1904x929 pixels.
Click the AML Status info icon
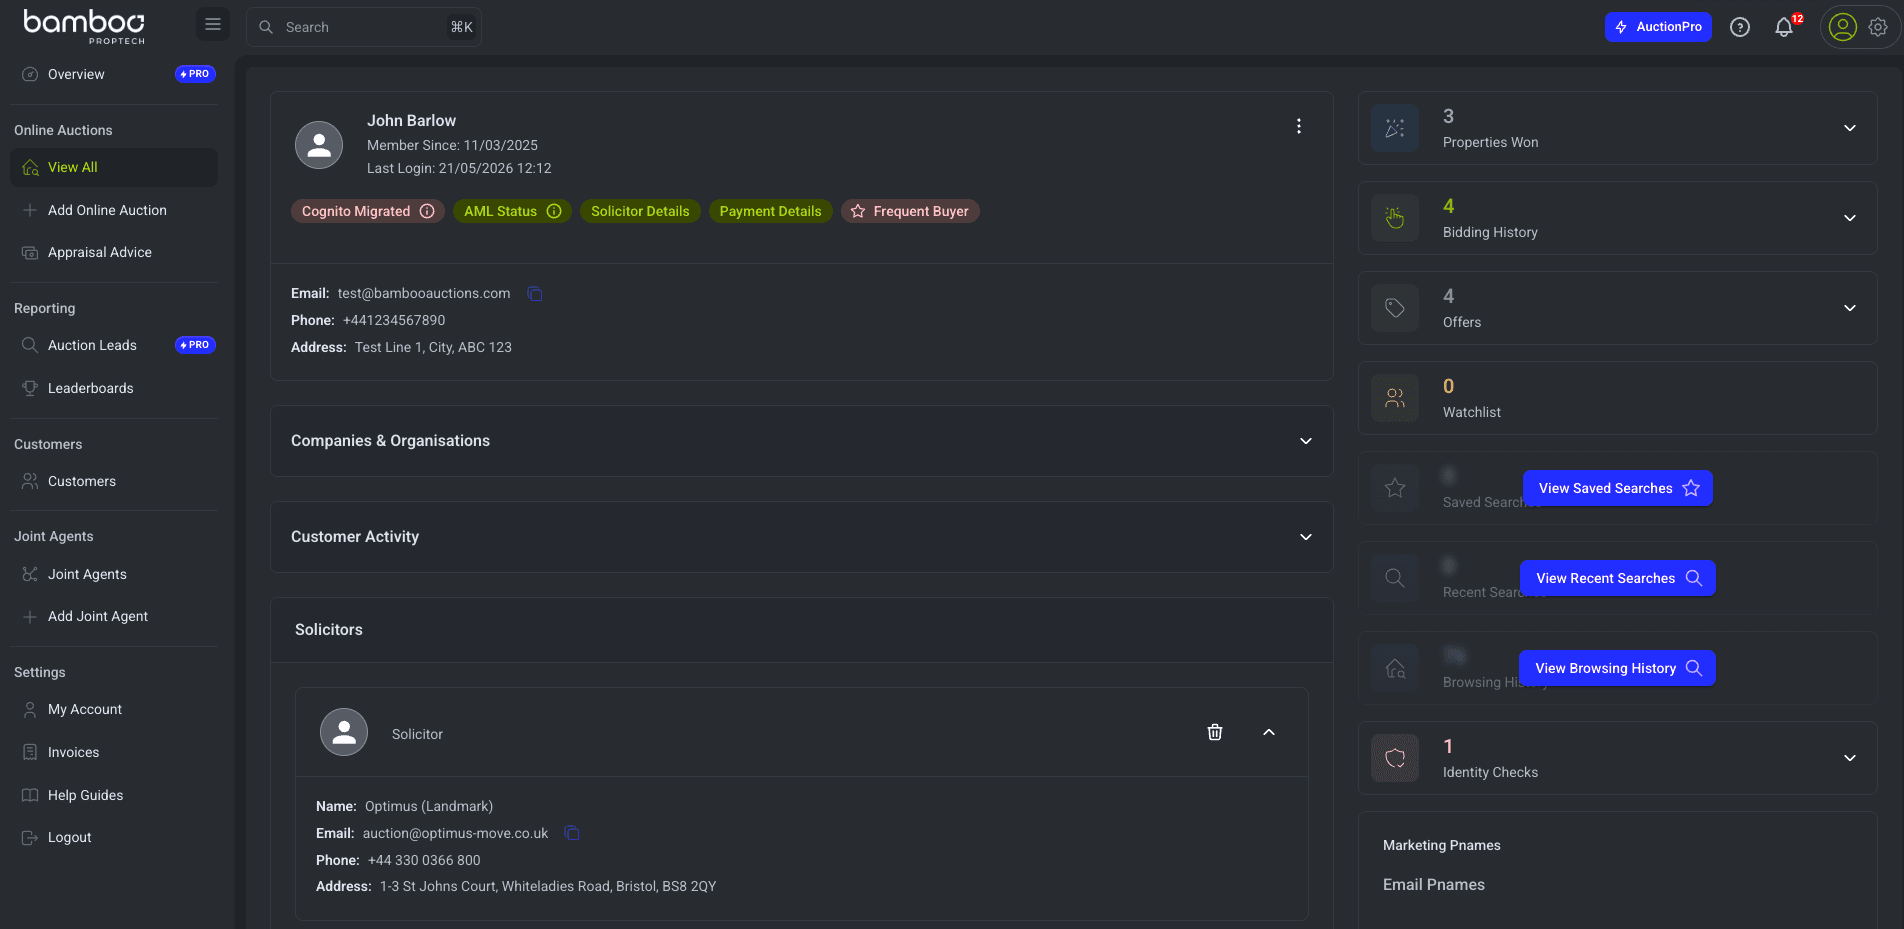pos(554,211)
